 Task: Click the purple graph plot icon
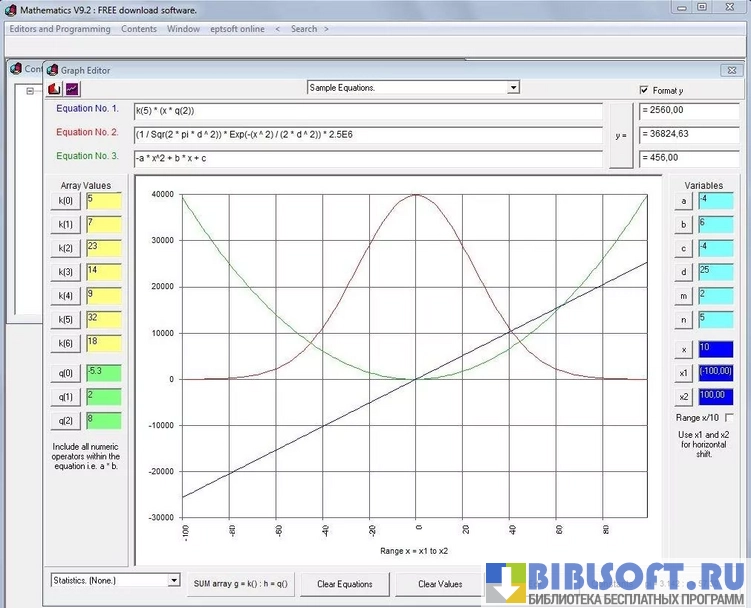tap(72, 89)
